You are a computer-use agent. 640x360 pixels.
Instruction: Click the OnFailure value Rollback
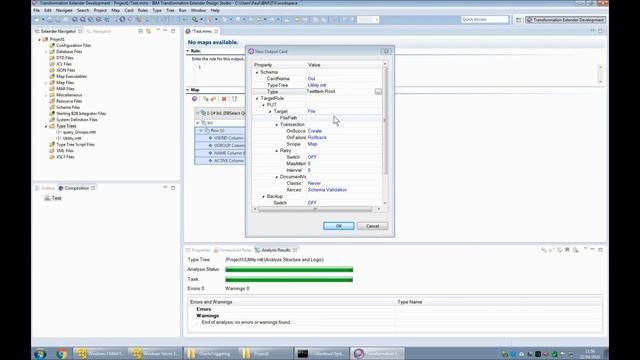317,138
